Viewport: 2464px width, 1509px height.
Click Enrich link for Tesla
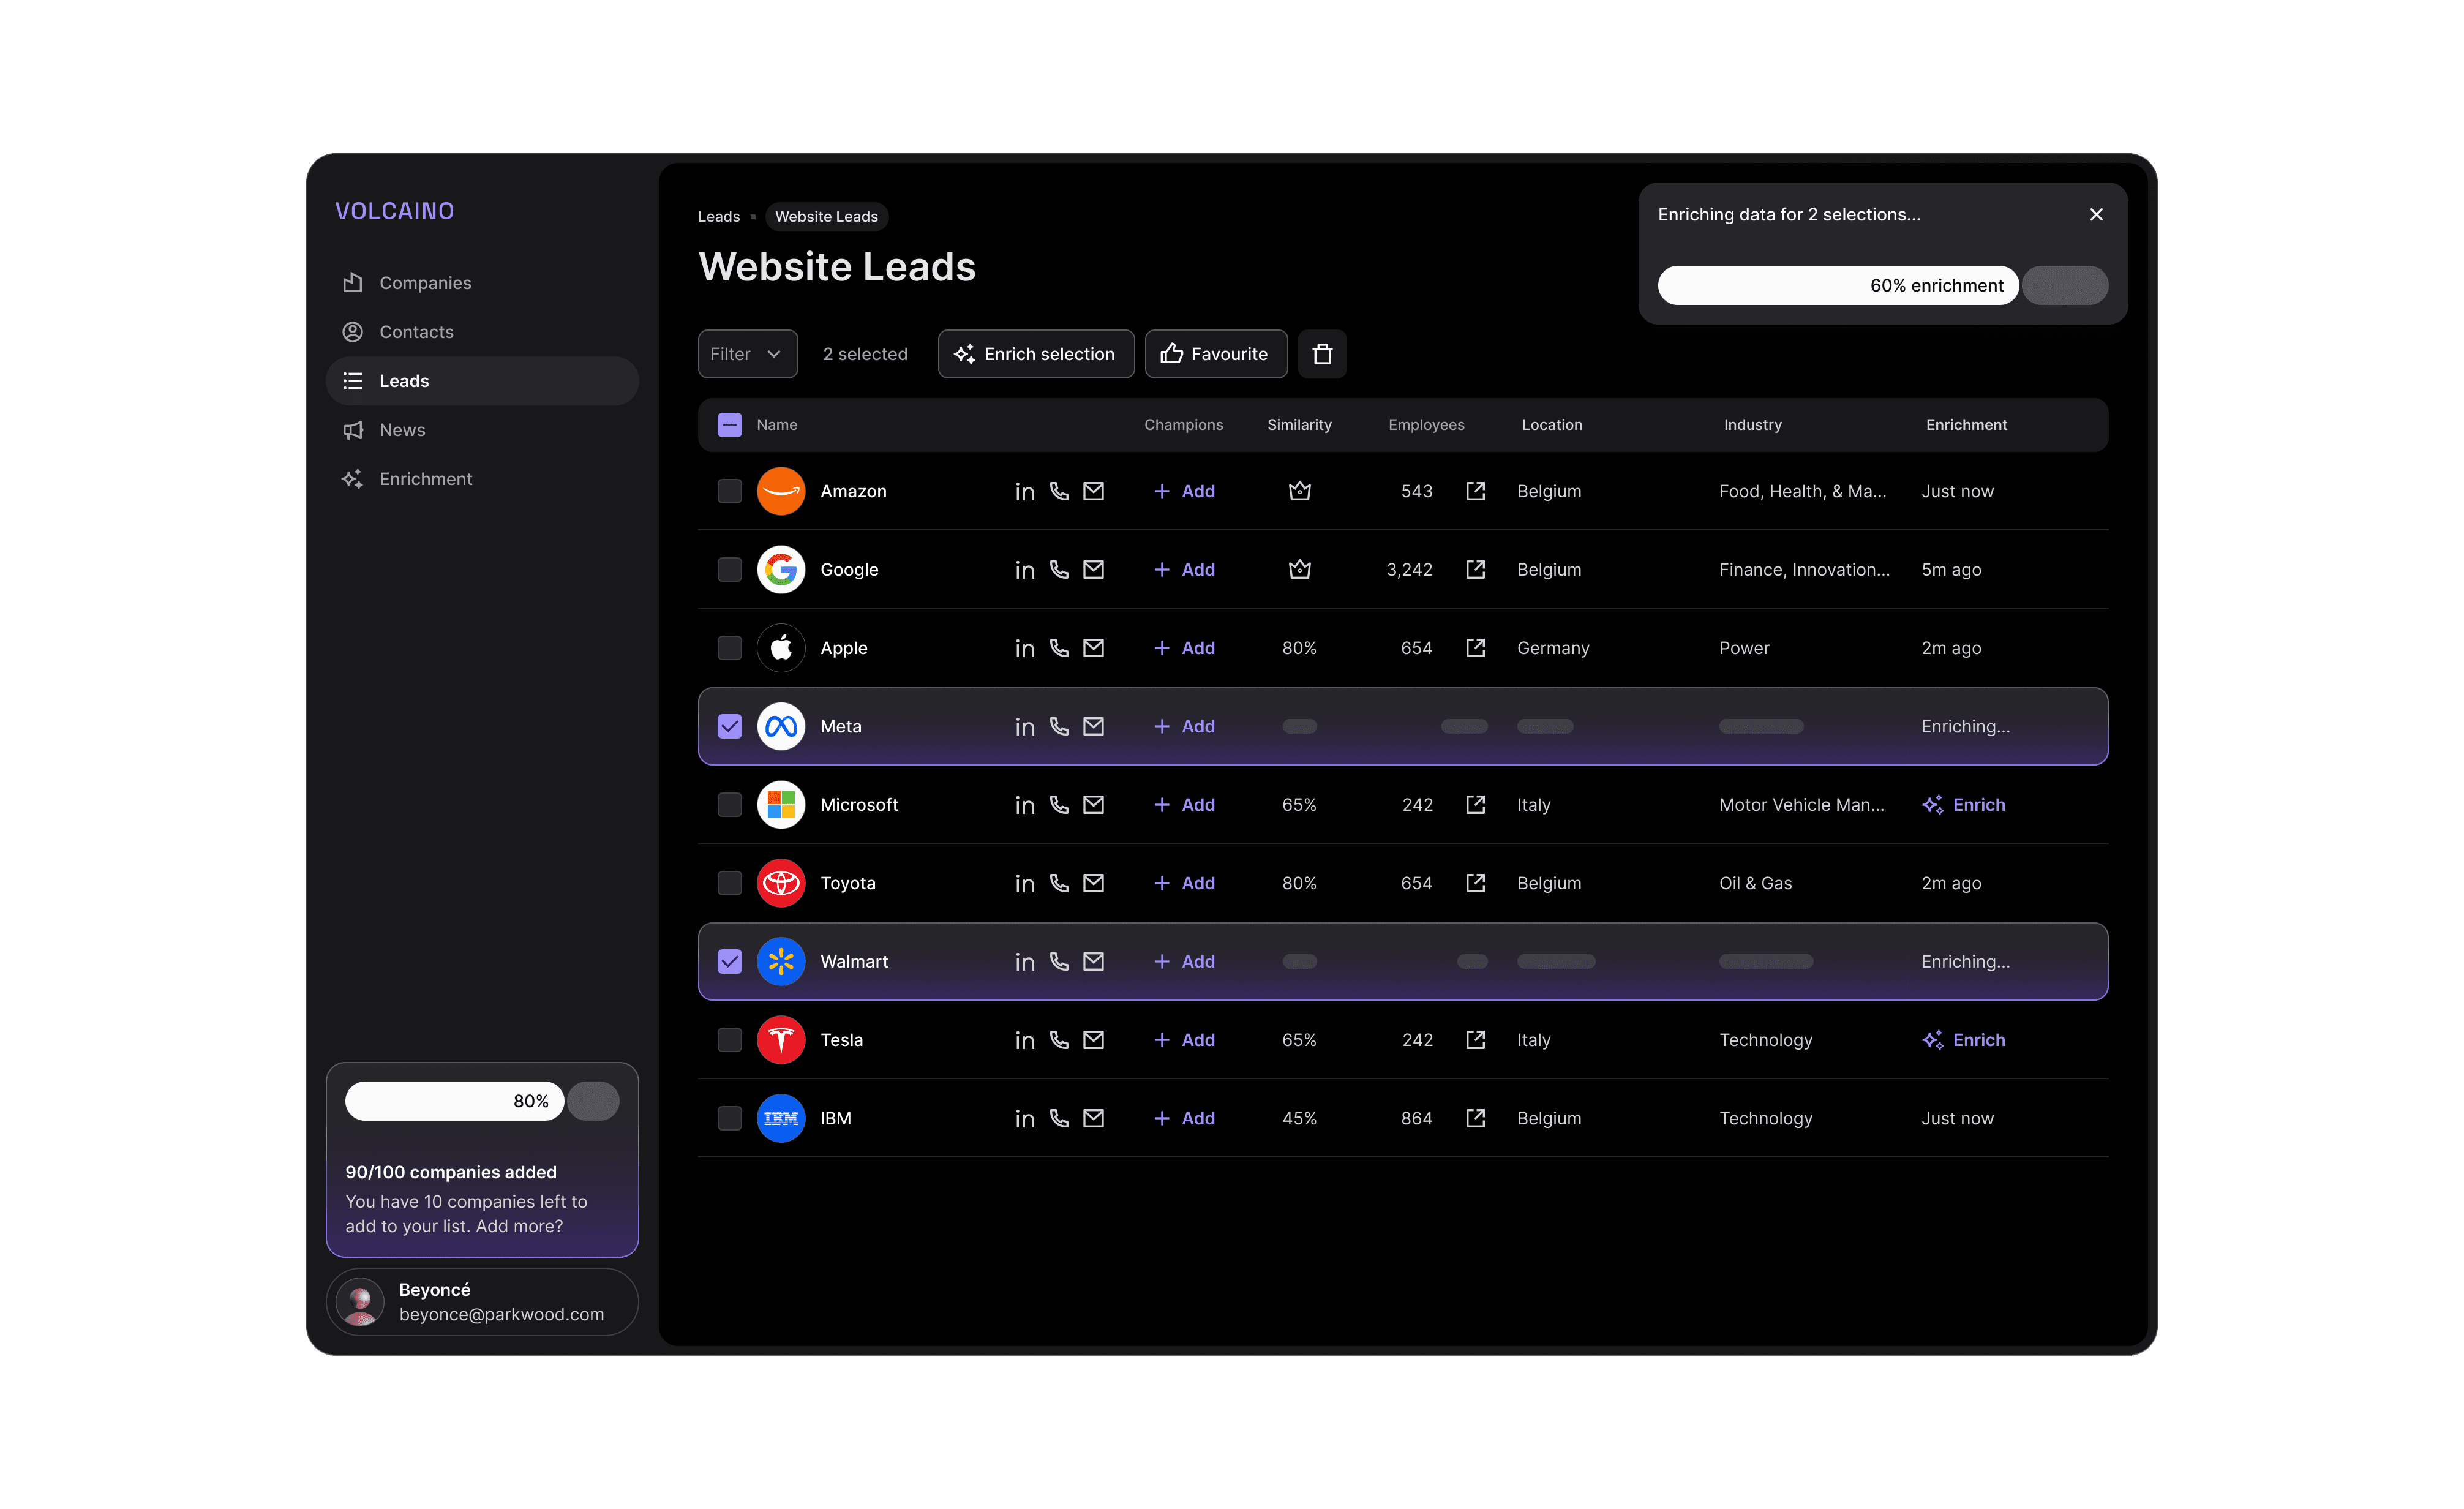tap(1964, 1040)
